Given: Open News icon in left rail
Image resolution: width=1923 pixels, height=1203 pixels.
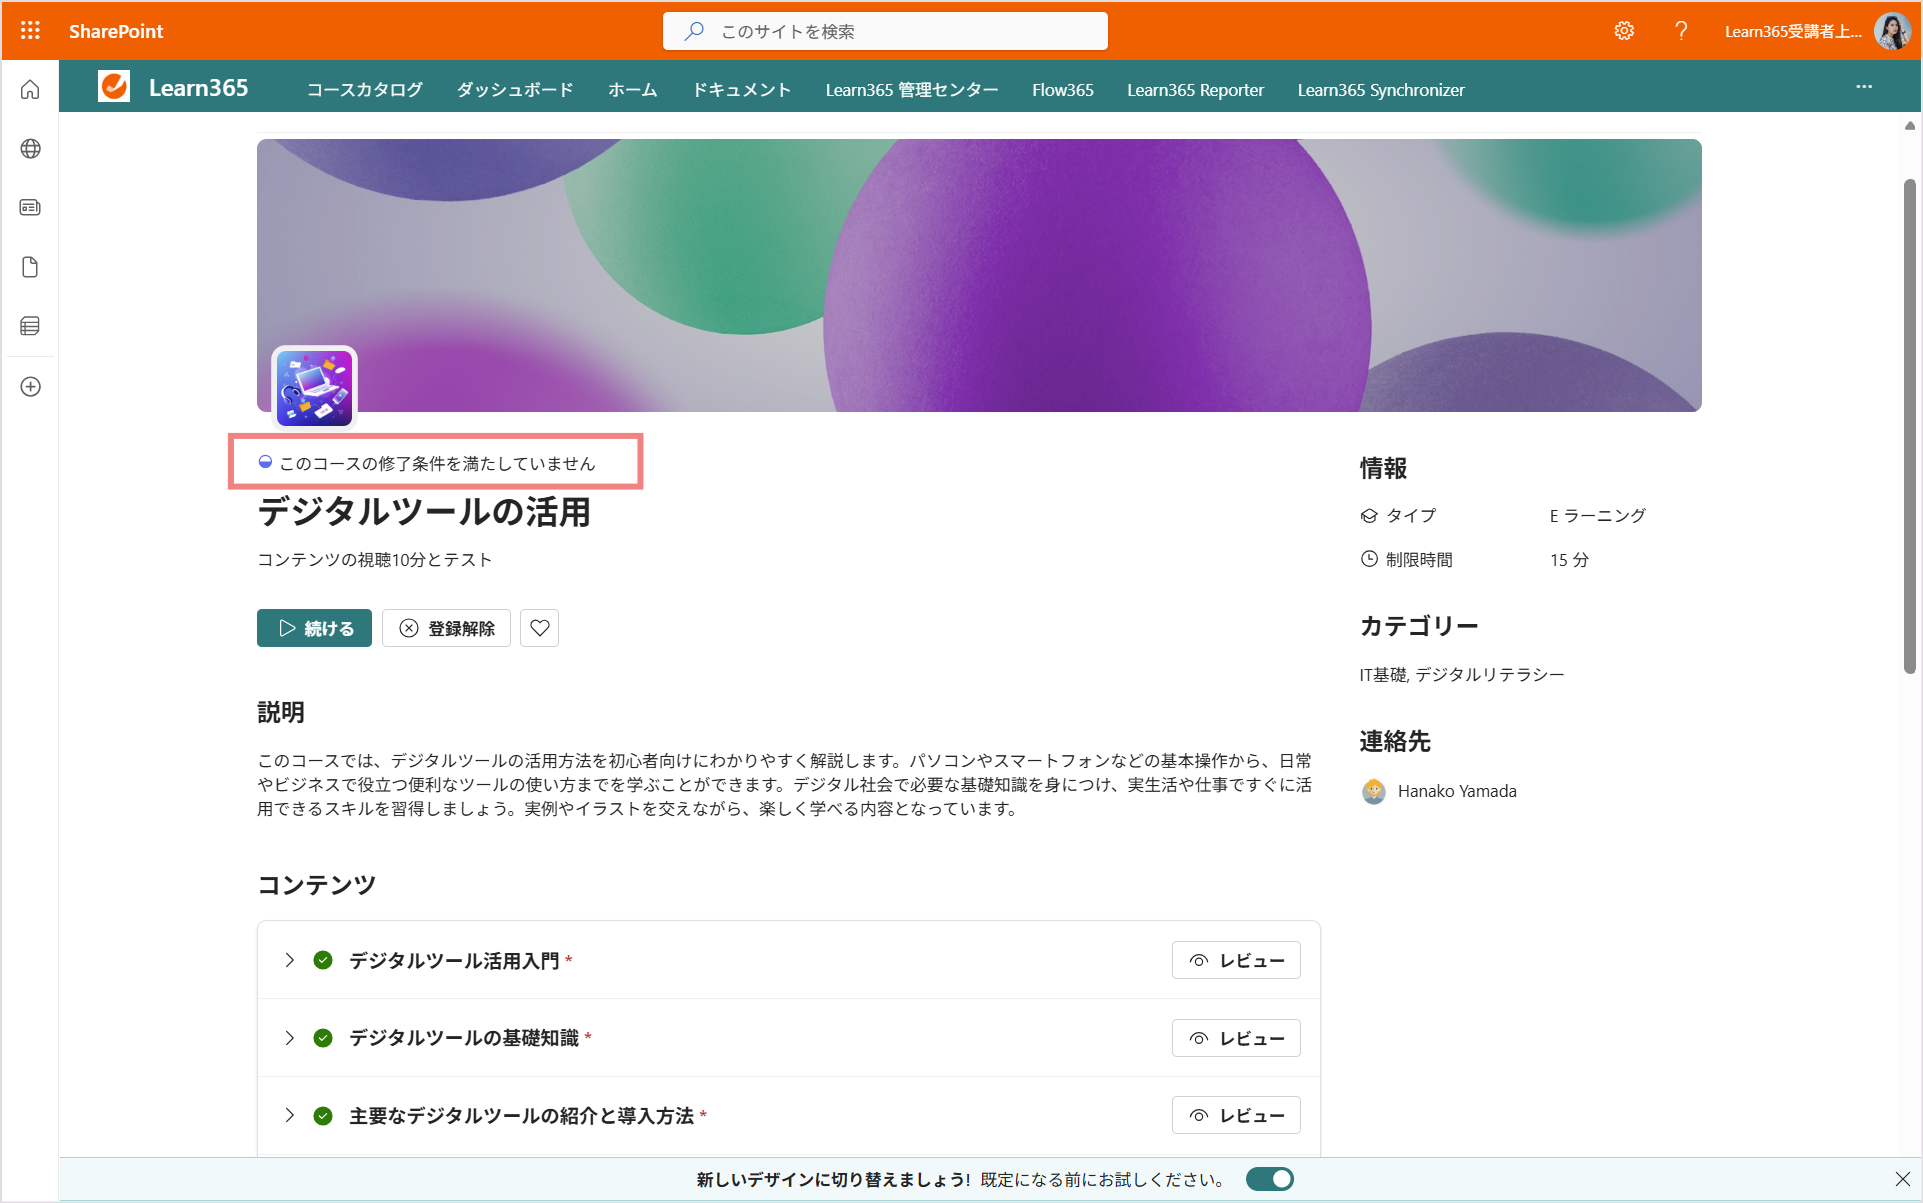Looking at the screenshot, I should coord(30,208).
